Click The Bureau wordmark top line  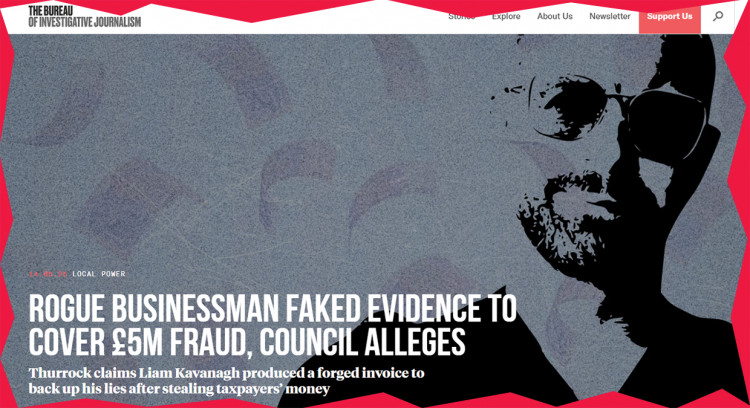(51, 11)
